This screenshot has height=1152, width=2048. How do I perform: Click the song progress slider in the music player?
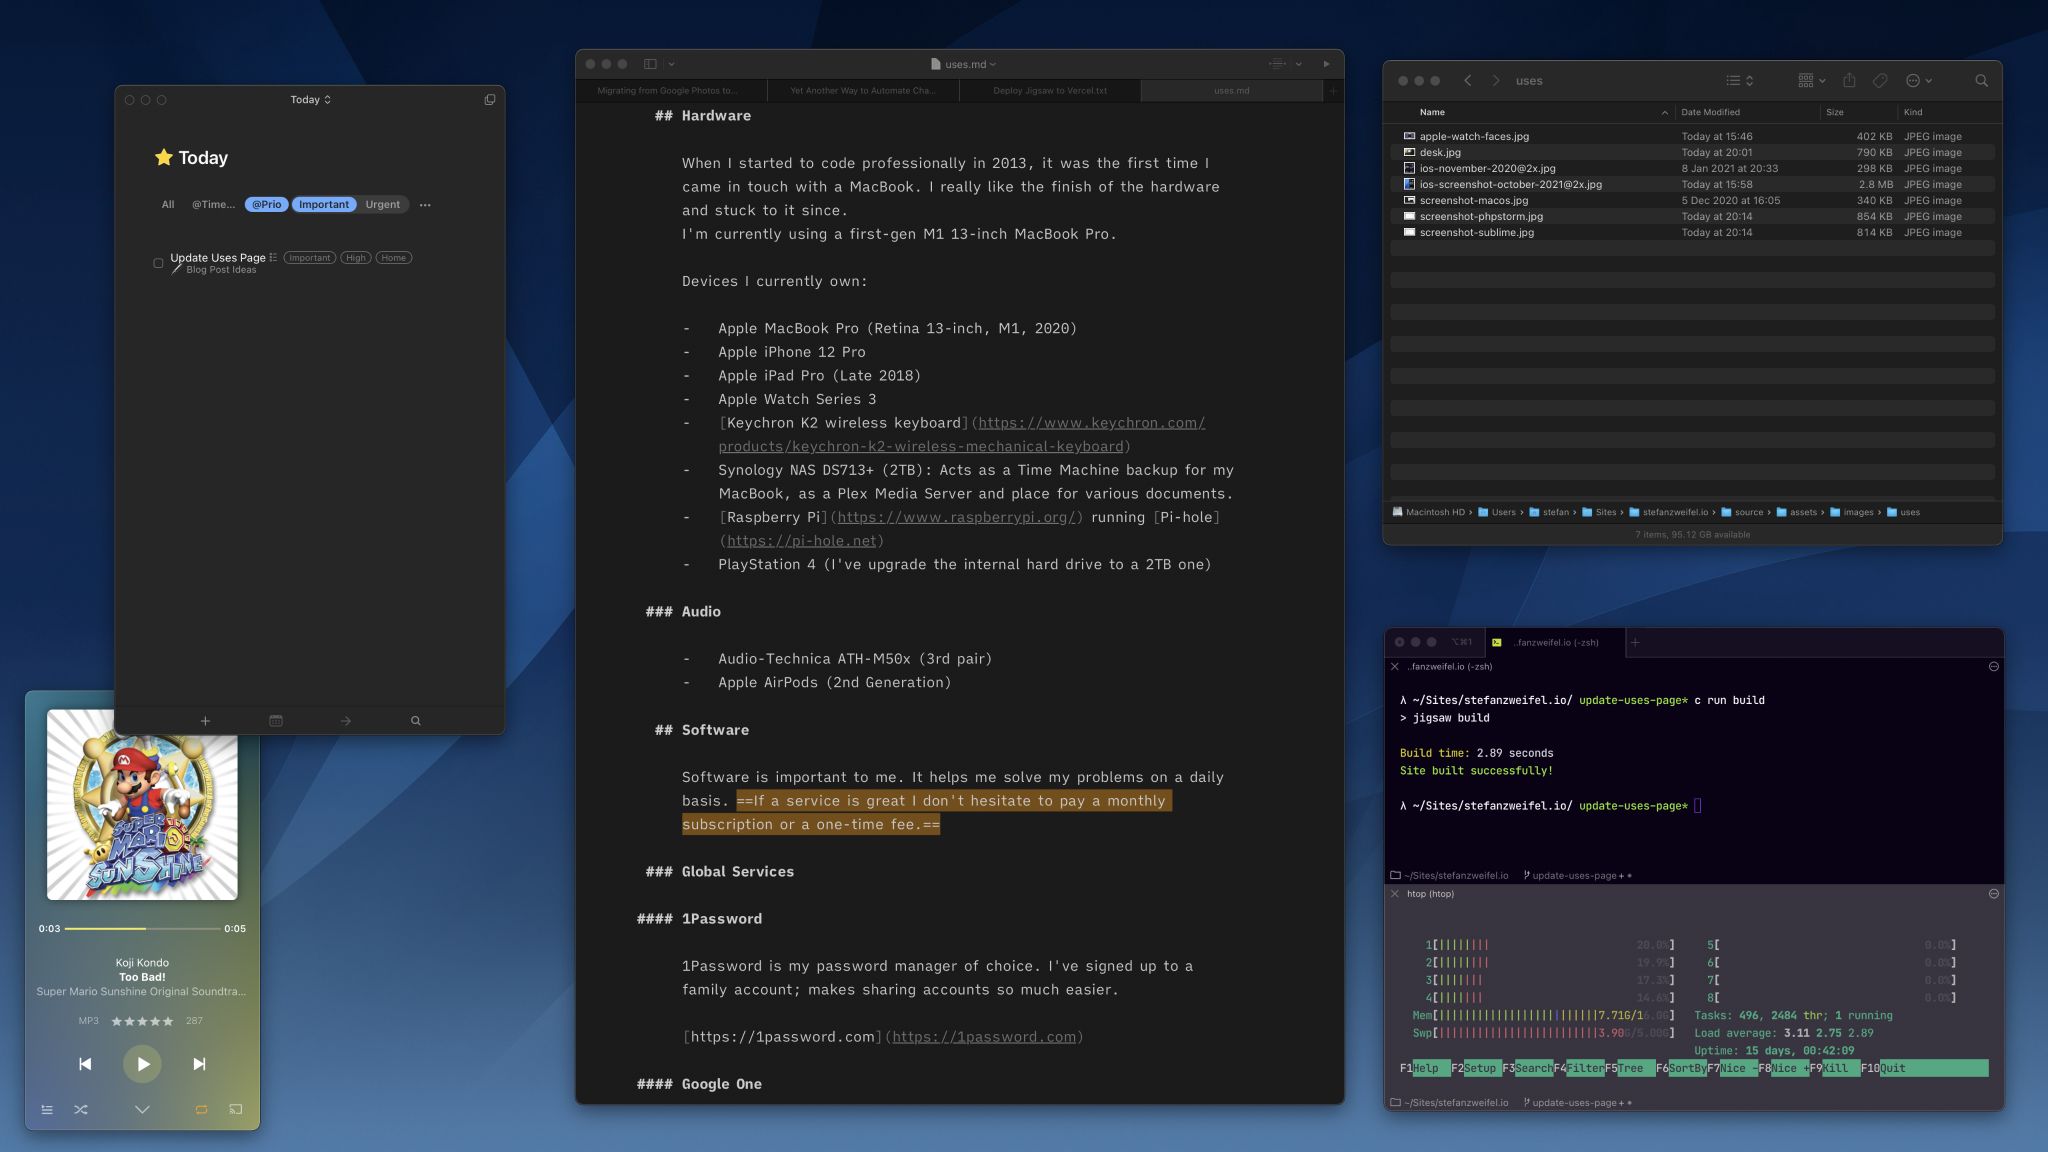140,928
